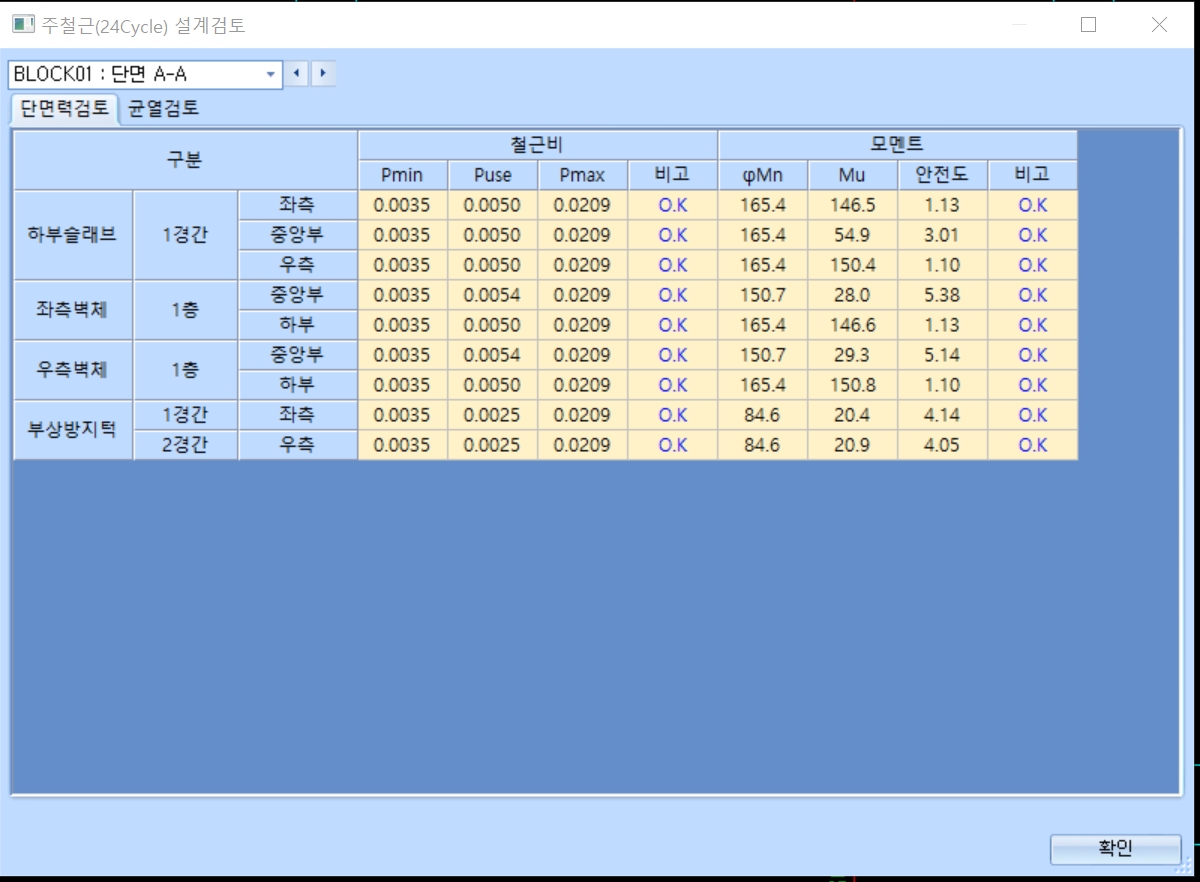Click the φMn column header
This screenshot has height=882, width=1200.
763,175
